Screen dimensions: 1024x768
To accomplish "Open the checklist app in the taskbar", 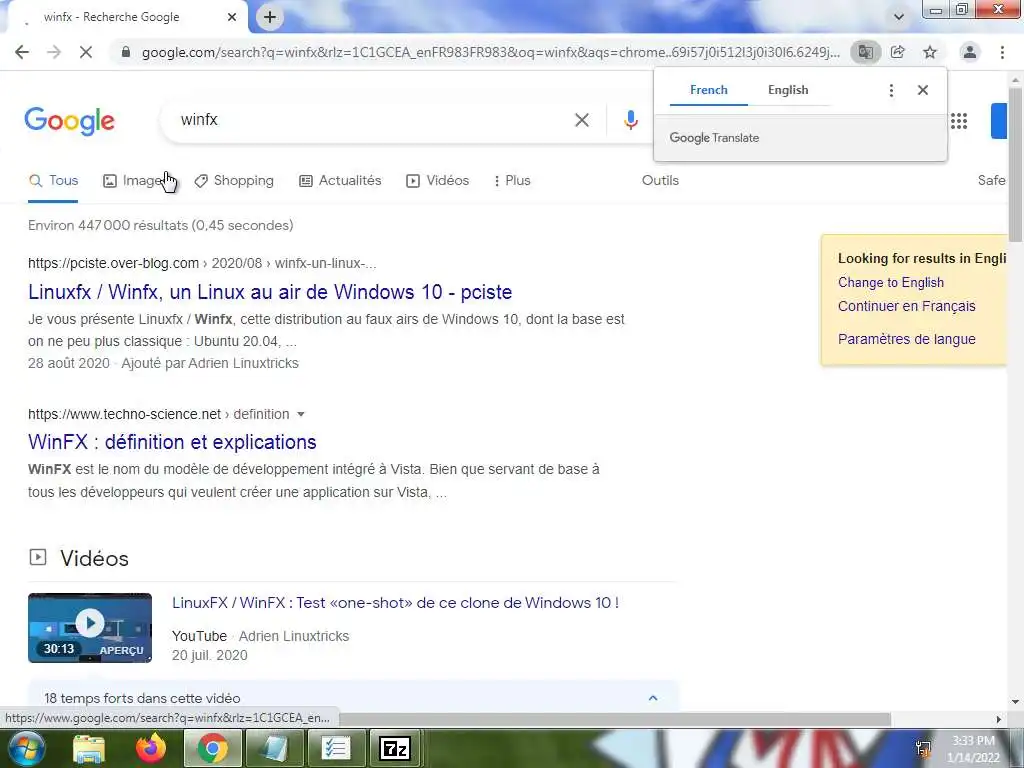I will (x=336, y=748).
